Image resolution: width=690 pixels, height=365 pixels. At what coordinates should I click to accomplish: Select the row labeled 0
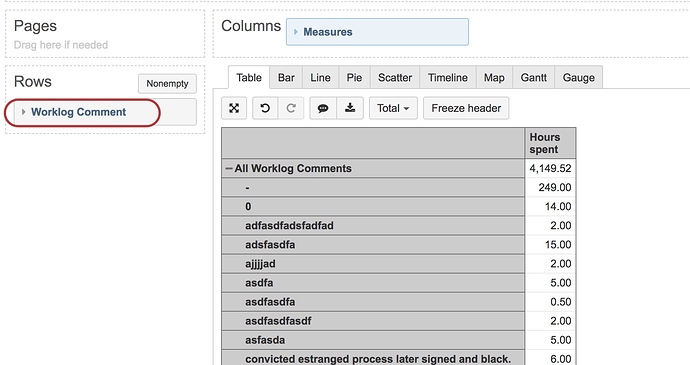coord(373,206)
